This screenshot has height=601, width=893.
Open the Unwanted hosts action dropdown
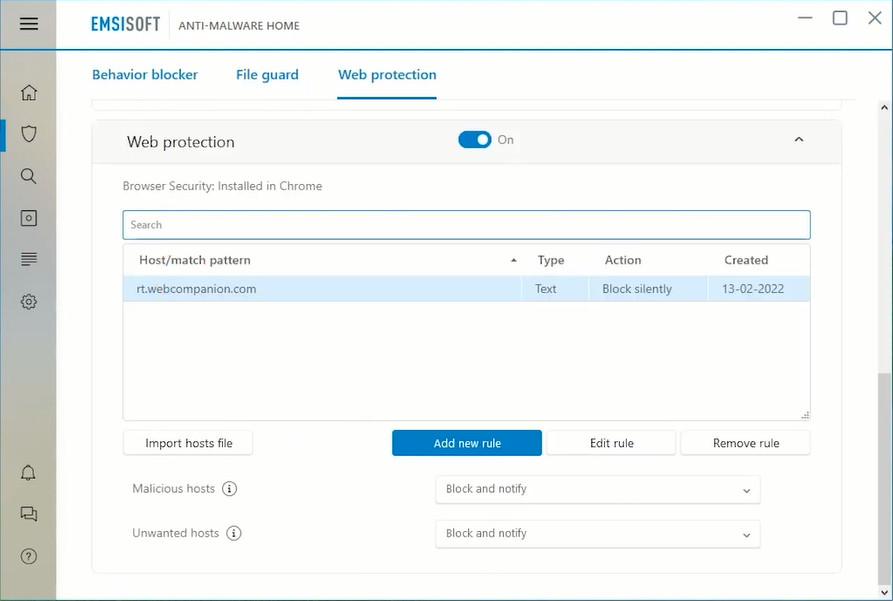tap(597, 534)
